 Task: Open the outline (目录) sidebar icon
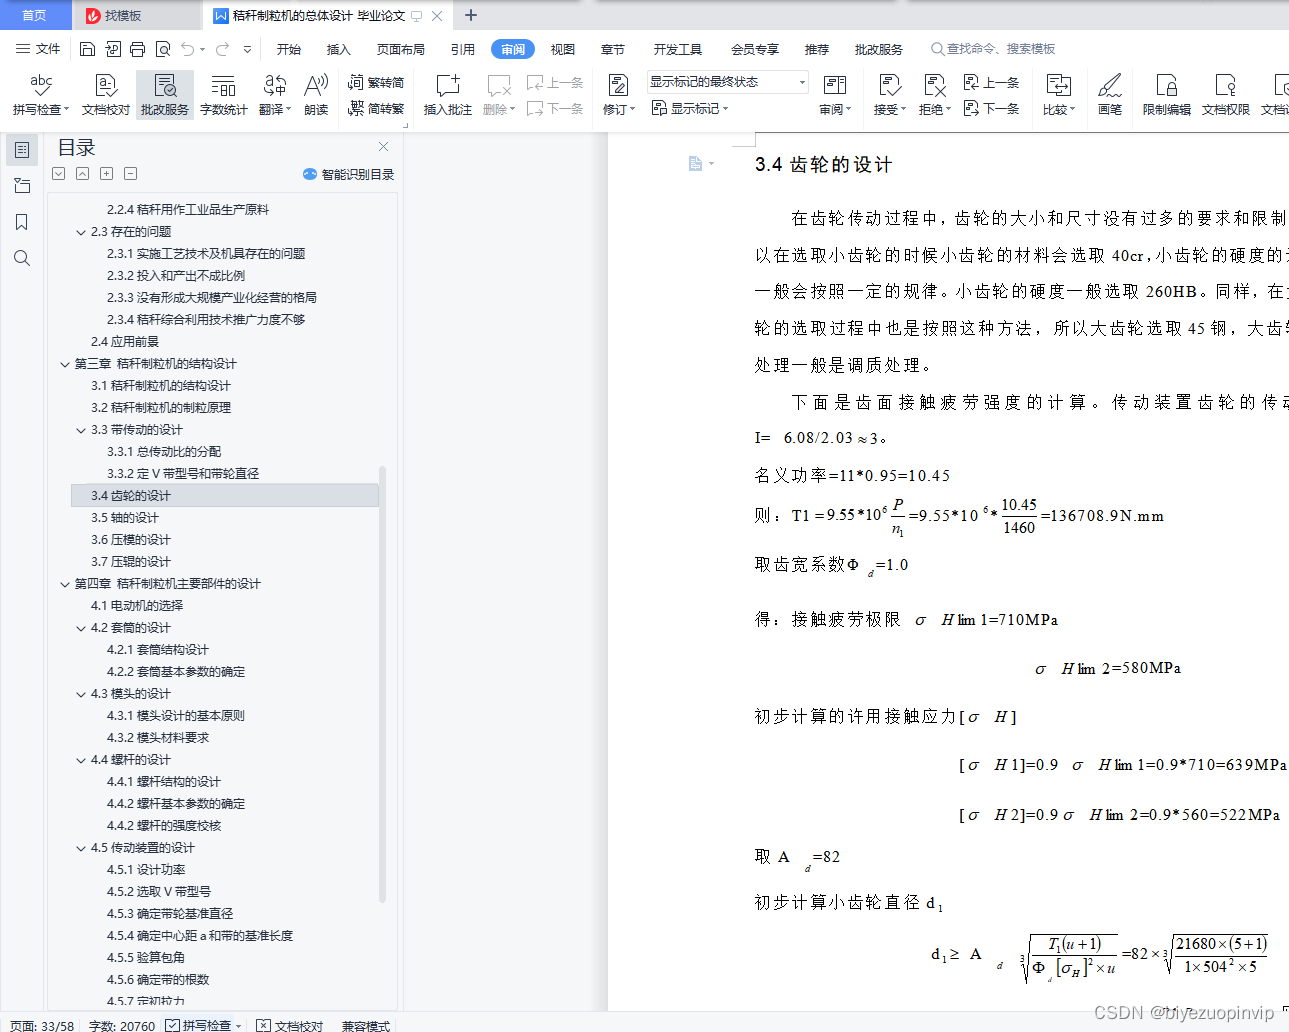point(22,150)
